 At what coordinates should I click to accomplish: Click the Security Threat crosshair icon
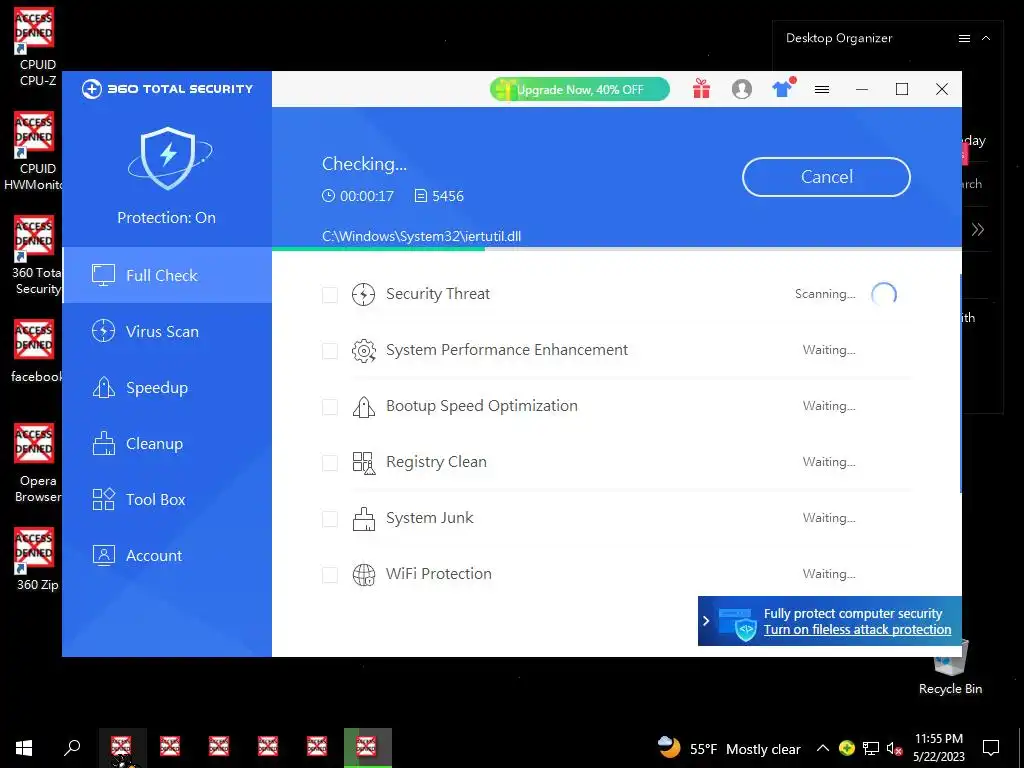pos(364,295)
